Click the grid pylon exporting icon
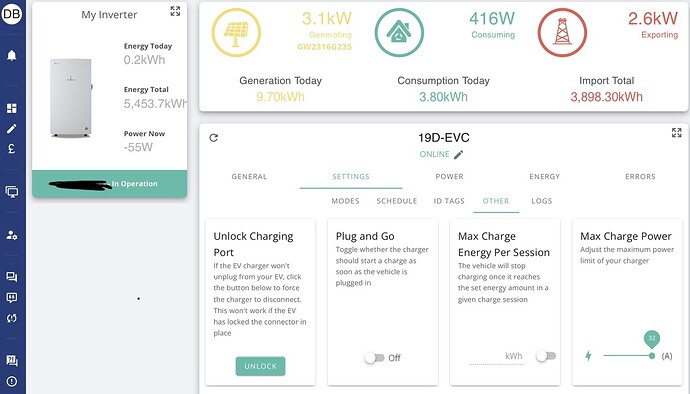The height and width of the screenshot is (394, 690). [562, 33]
